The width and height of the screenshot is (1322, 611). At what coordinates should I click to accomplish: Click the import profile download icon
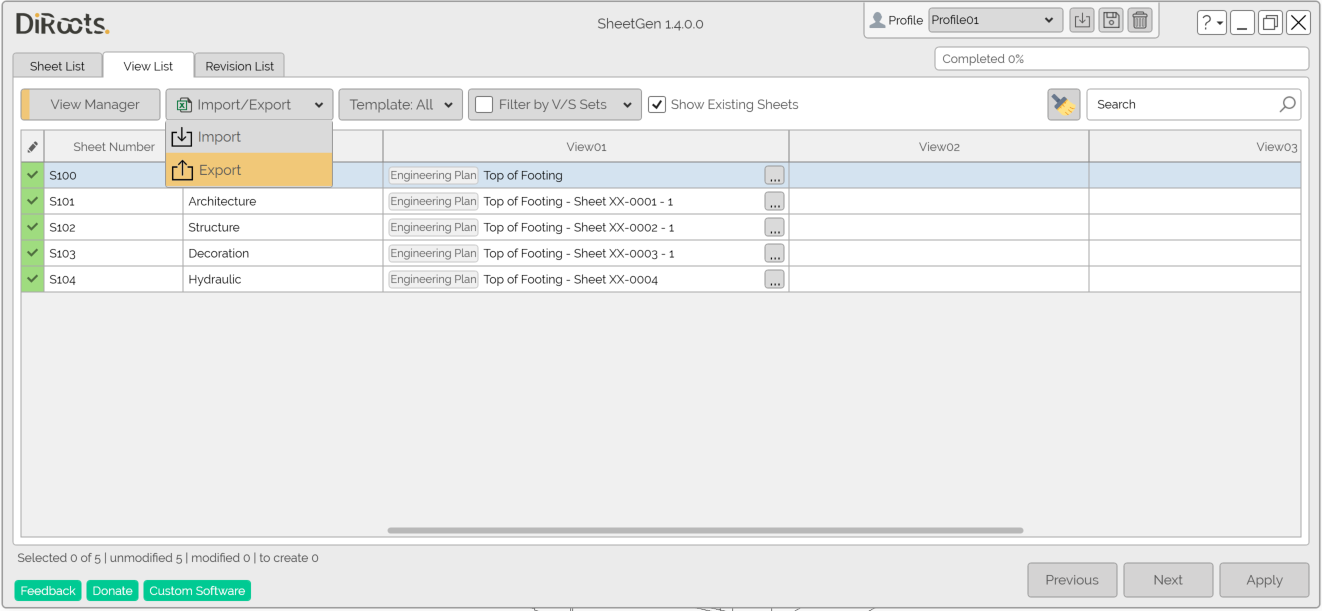coord(1082,20)
